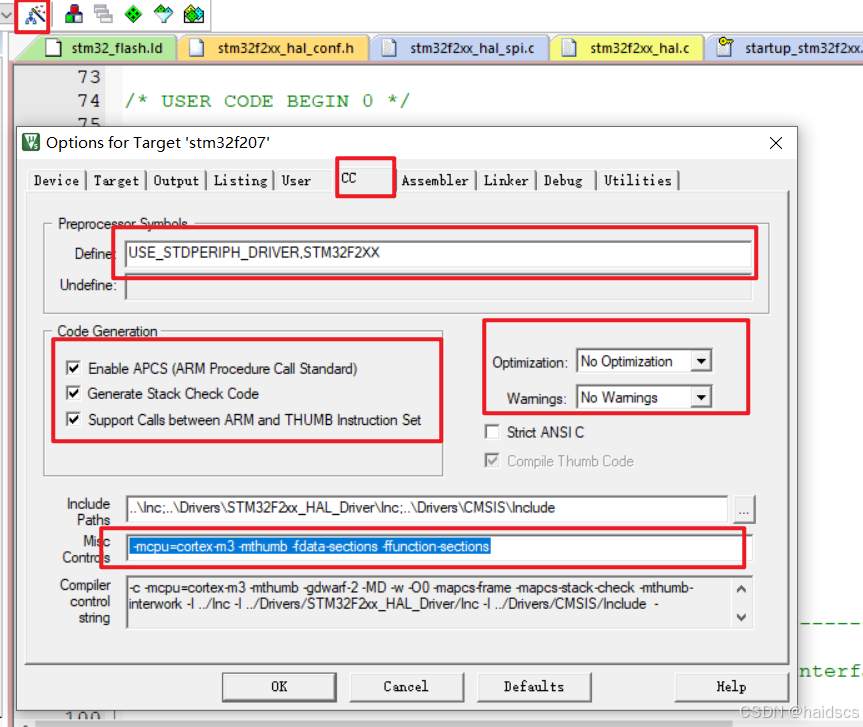The image size is (863, 727).
Task: Open the Listing options tab
Action: coord(241,181)
